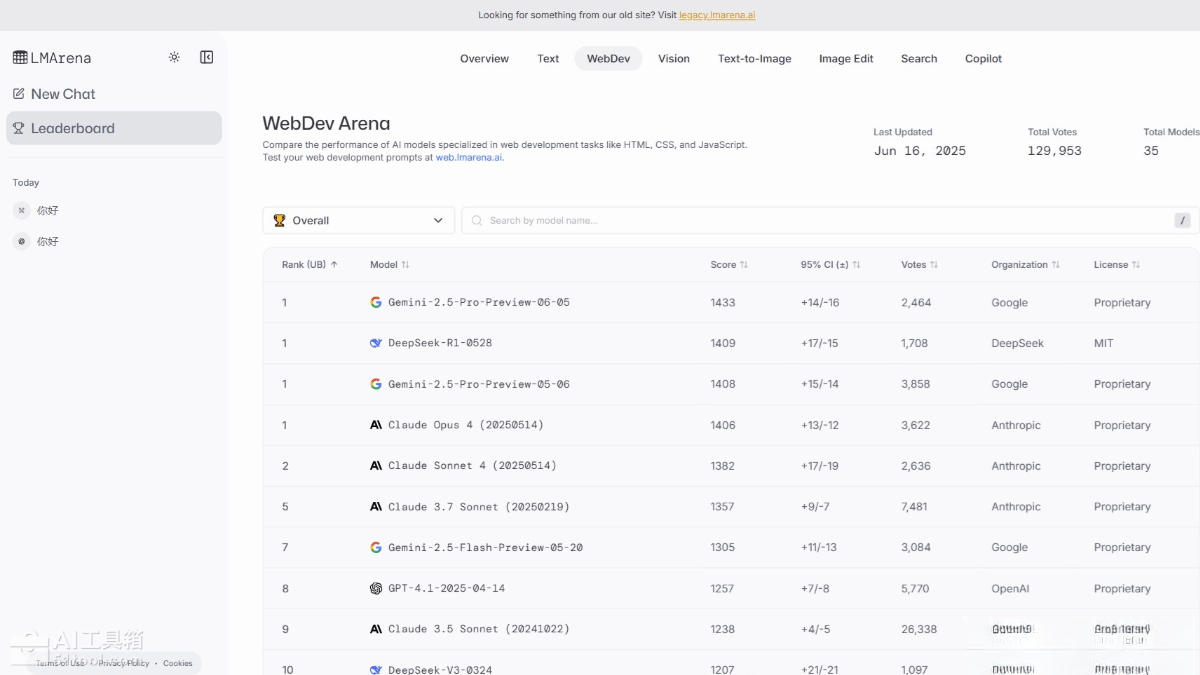Viewport: 1200px width, 675px height.
Task: Click OpenAI icon beside GPT-4.1-2025-04-14
Action: [x=376, y=589]
